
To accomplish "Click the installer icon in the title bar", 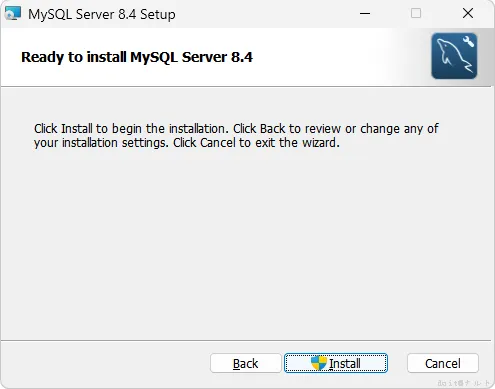I will (13, 14).
